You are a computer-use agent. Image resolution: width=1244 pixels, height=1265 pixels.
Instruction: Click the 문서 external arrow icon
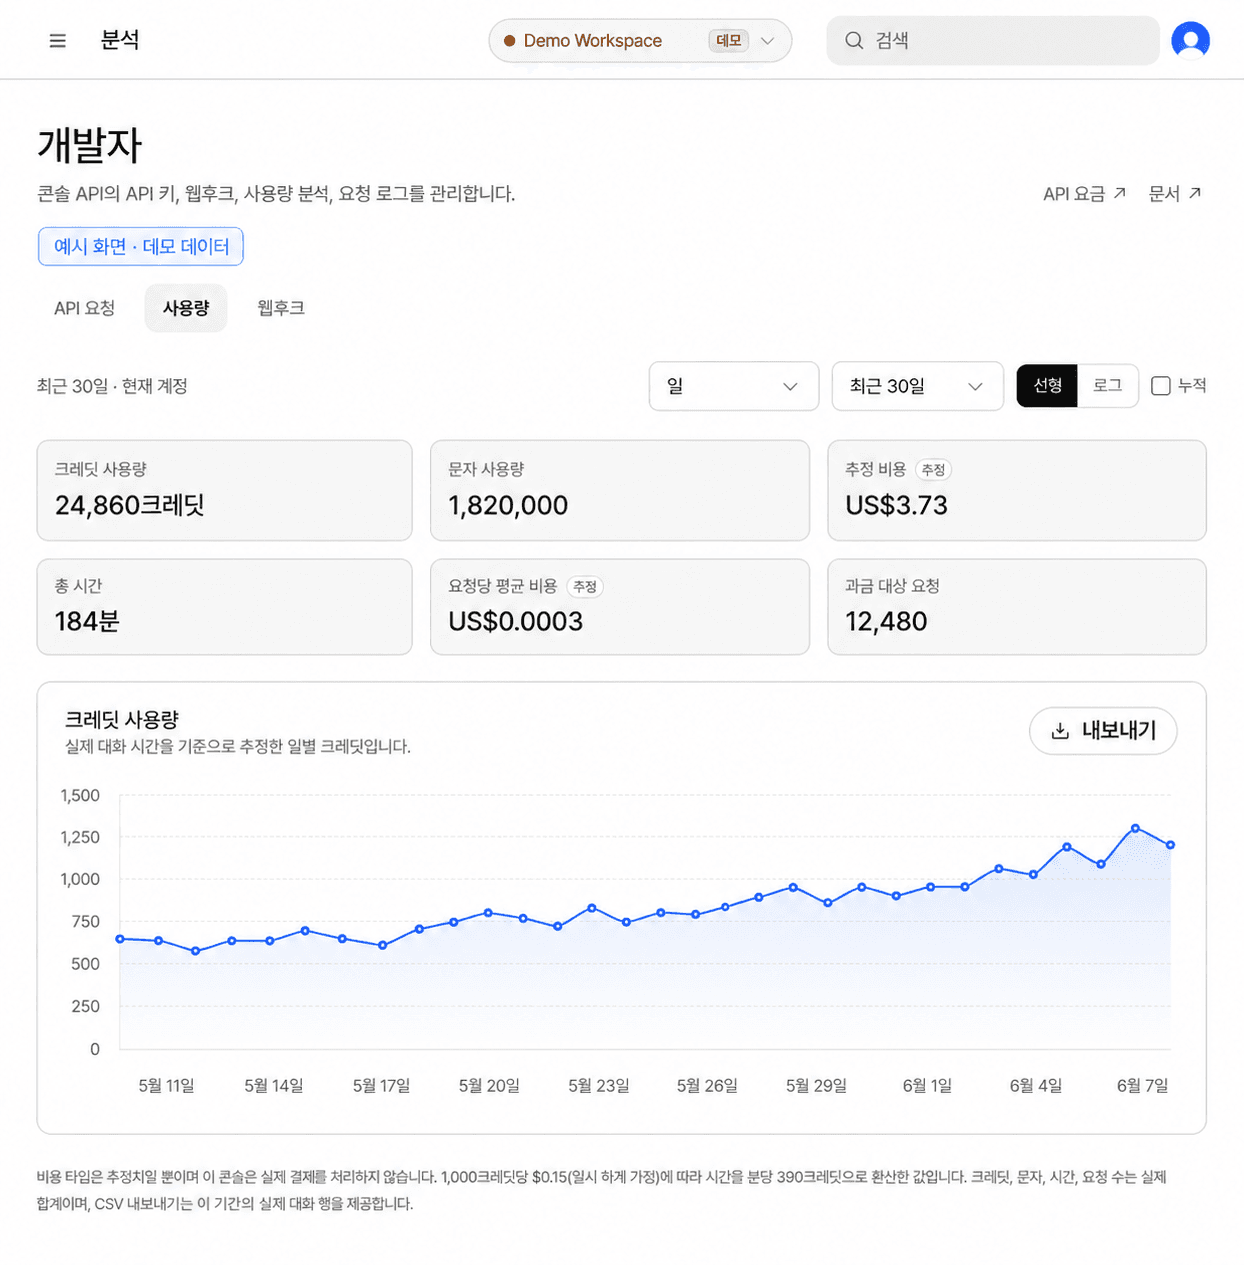(x=1195, y=193)
